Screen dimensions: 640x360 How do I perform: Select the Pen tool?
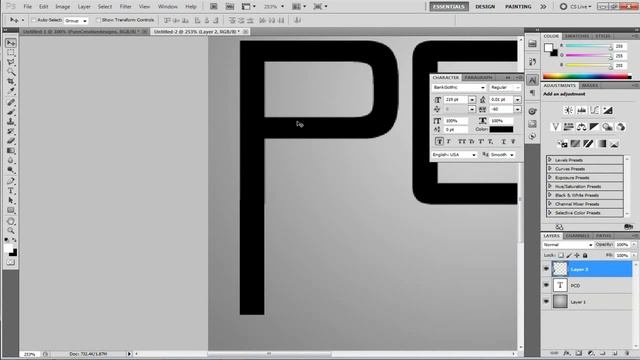tap(11, 181)
